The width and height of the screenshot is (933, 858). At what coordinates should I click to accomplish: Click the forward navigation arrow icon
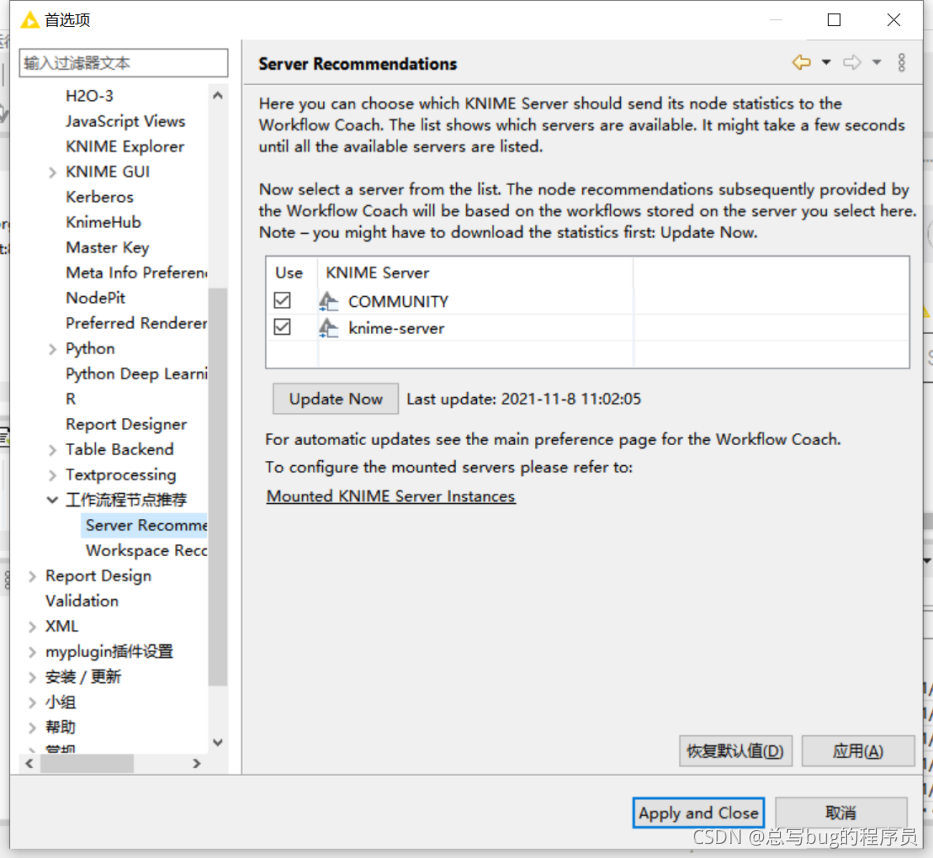click(x=852, y=62)
